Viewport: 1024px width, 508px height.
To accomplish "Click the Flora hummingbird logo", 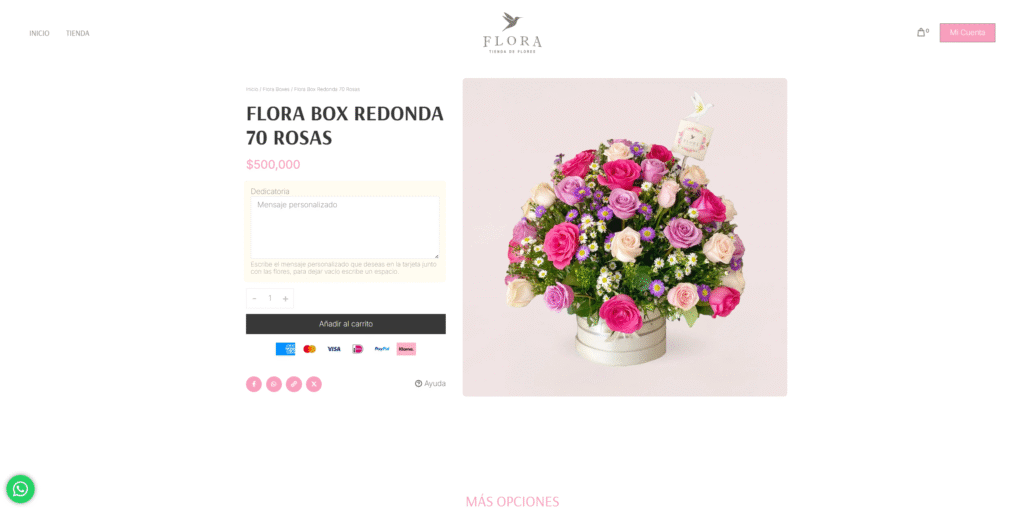I will (x=512, y=32).
